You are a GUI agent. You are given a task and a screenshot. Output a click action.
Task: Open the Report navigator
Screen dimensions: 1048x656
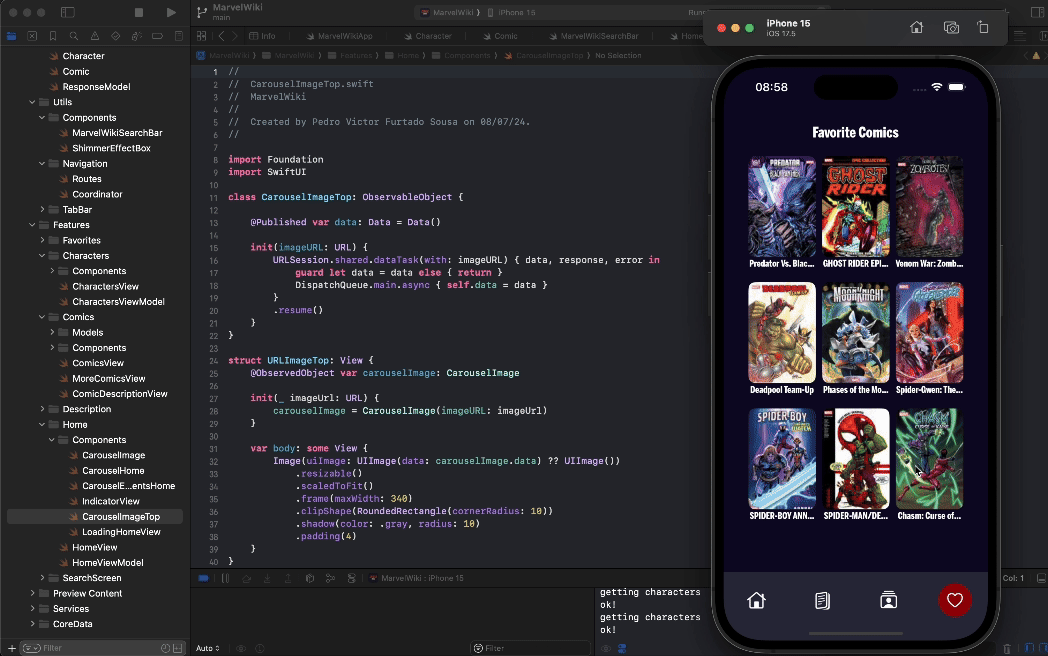(x=178, y=36)
